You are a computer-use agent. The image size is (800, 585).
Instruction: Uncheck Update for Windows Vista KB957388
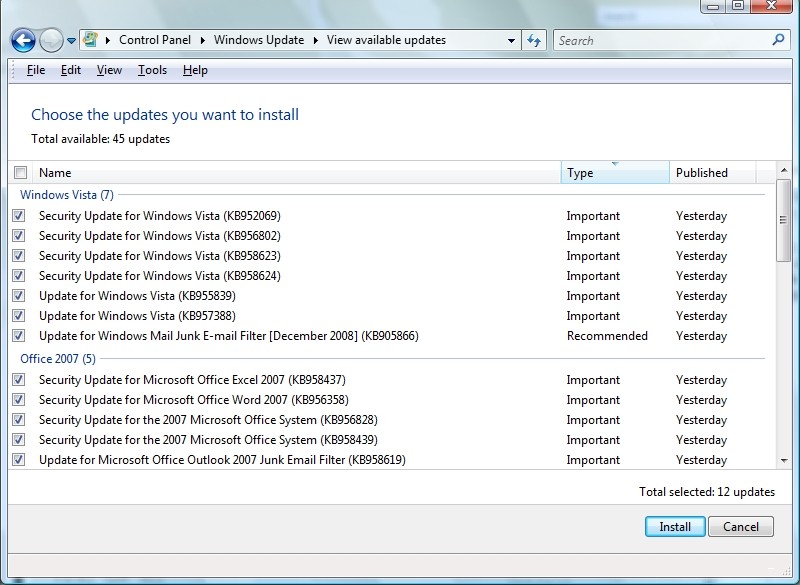tap(19, 316)
